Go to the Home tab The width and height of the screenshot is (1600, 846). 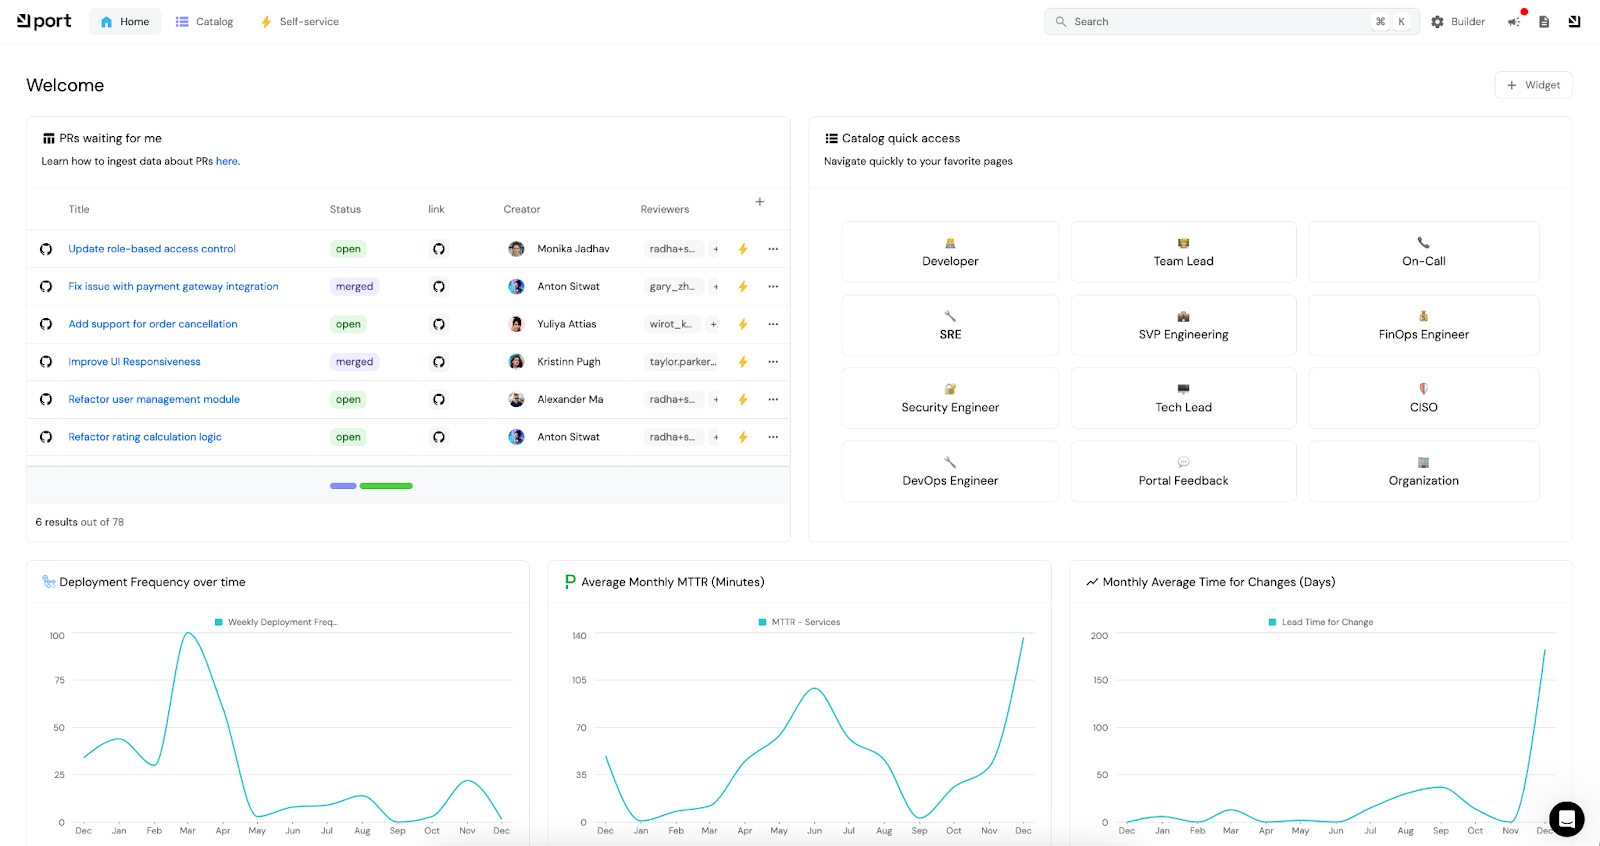tap(125, 22)
